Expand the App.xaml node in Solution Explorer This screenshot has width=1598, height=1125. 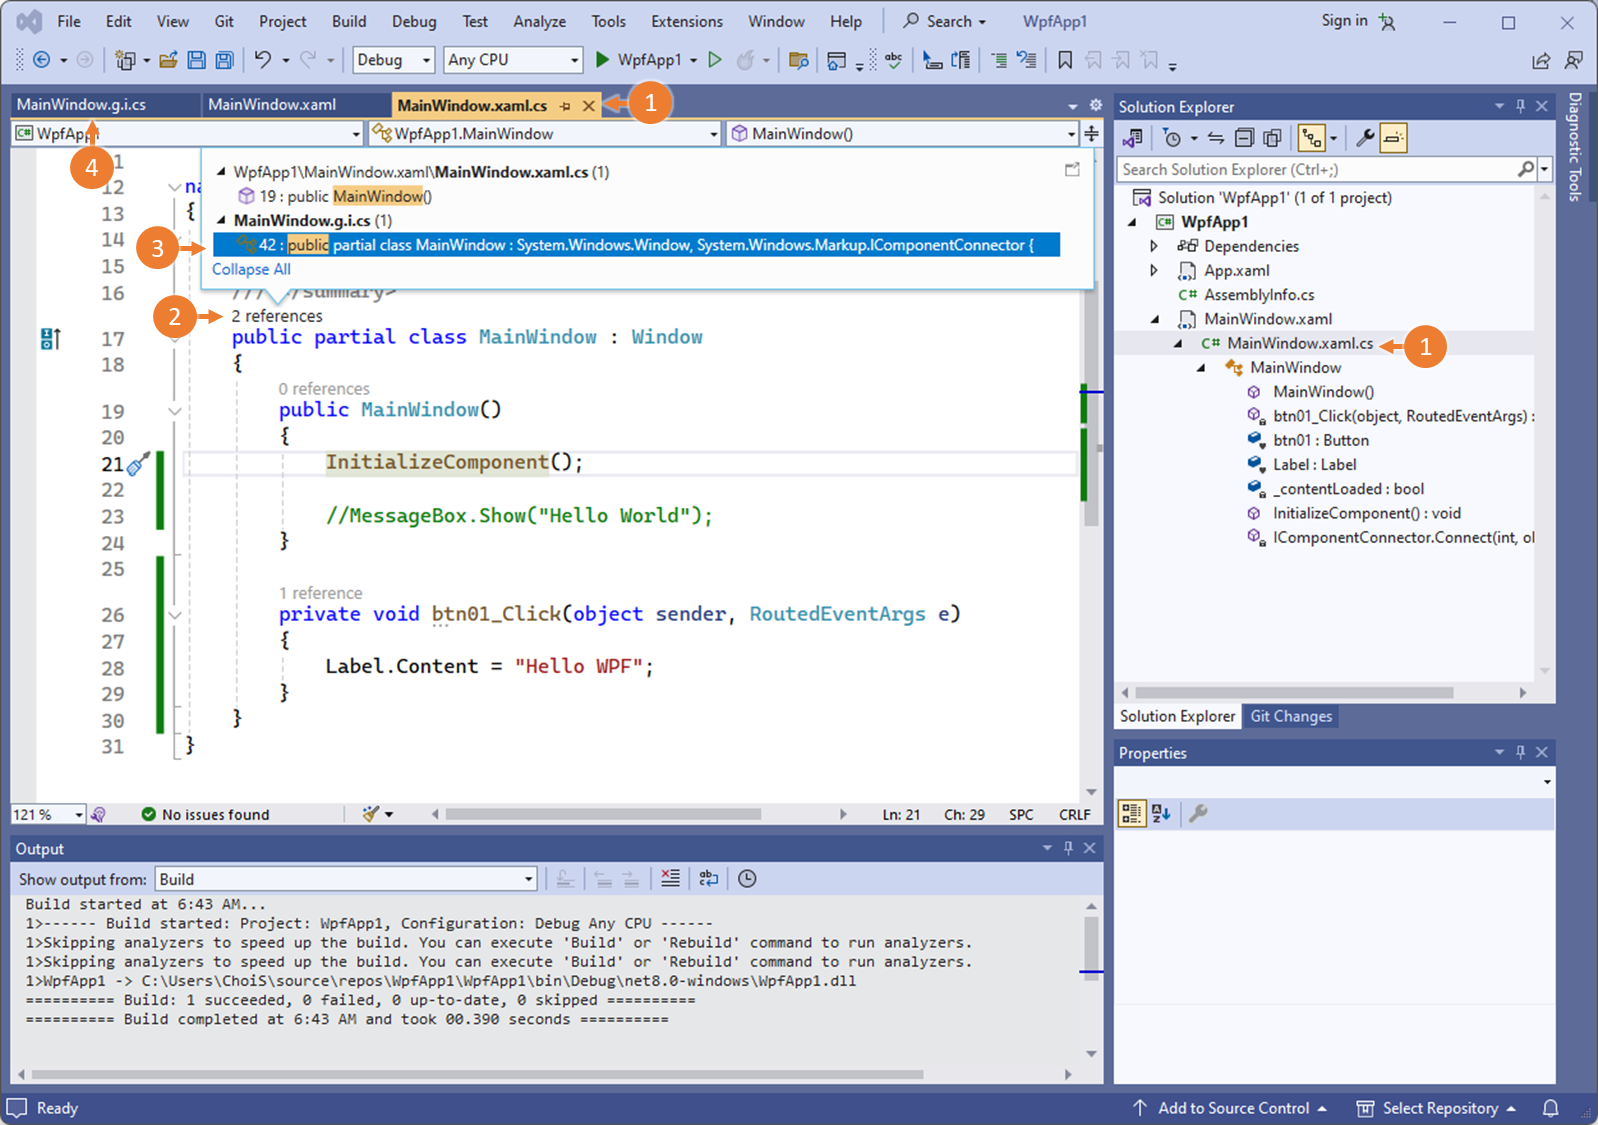(x=1154, y=270)
